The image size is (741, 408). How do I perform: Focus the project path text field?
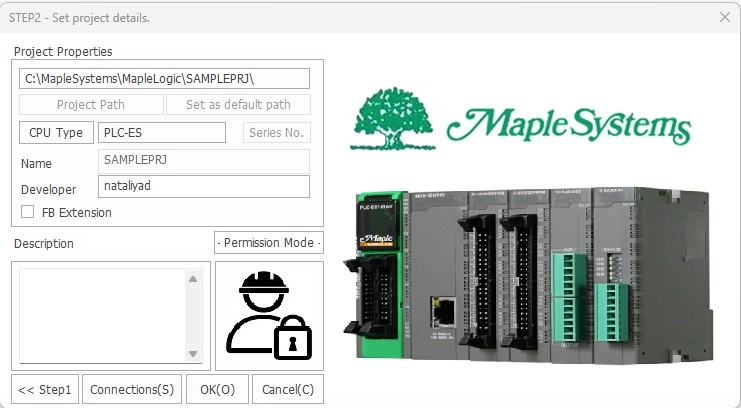164,78
